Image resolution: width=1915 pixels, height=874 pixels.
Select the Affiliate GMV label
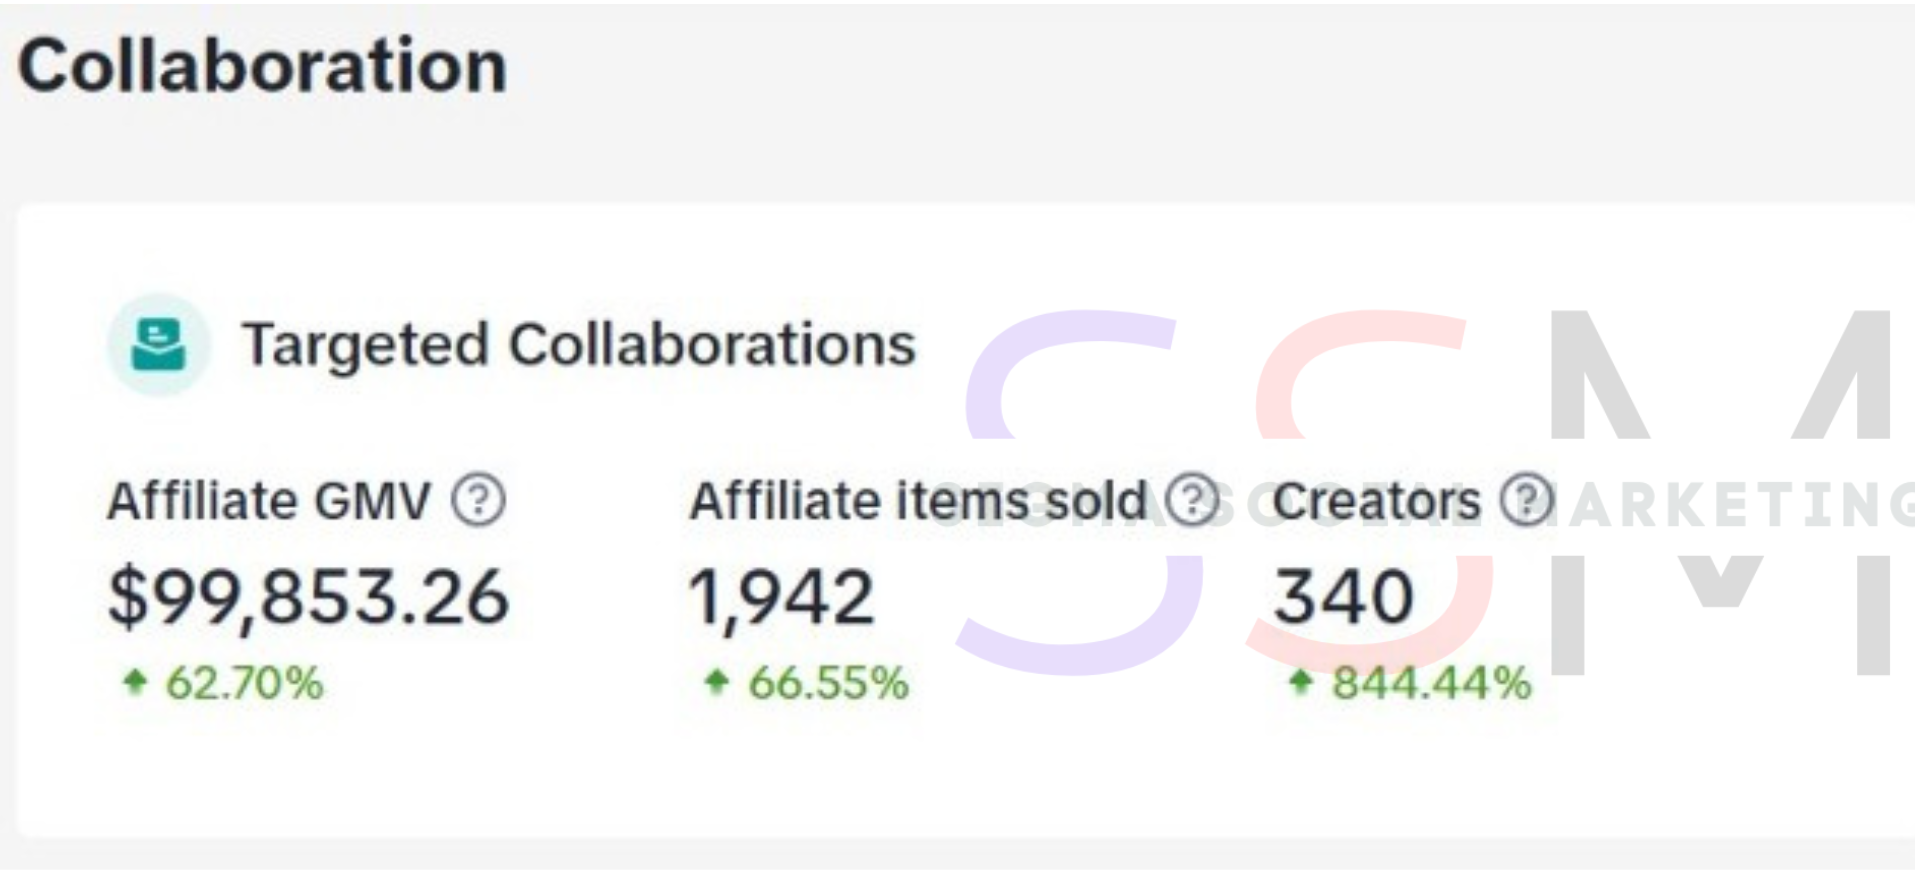pos(269,501)
